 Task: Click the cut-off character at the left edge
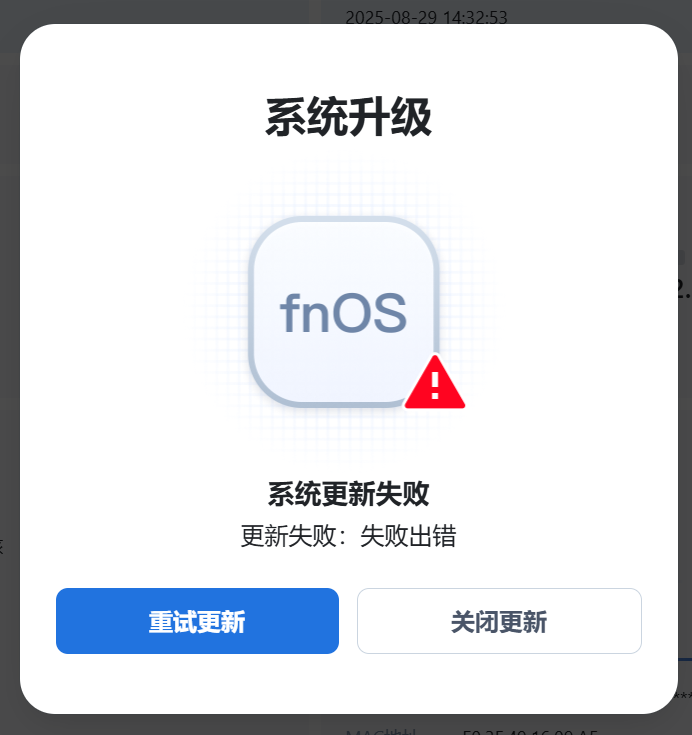2,546
